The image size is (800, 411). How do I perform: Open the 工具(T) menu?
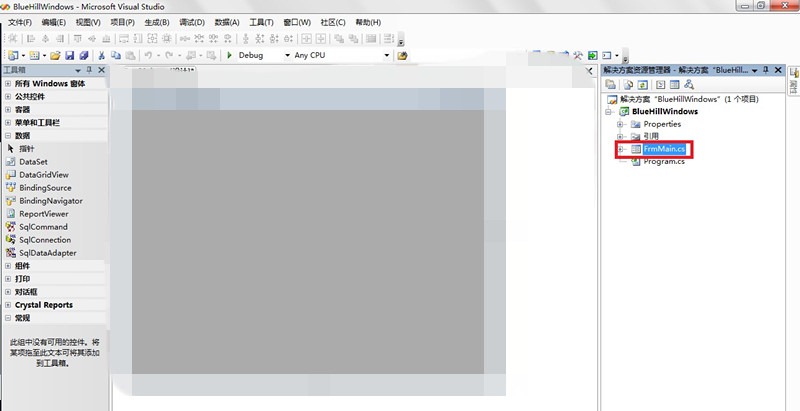click(x=261, y=22)
